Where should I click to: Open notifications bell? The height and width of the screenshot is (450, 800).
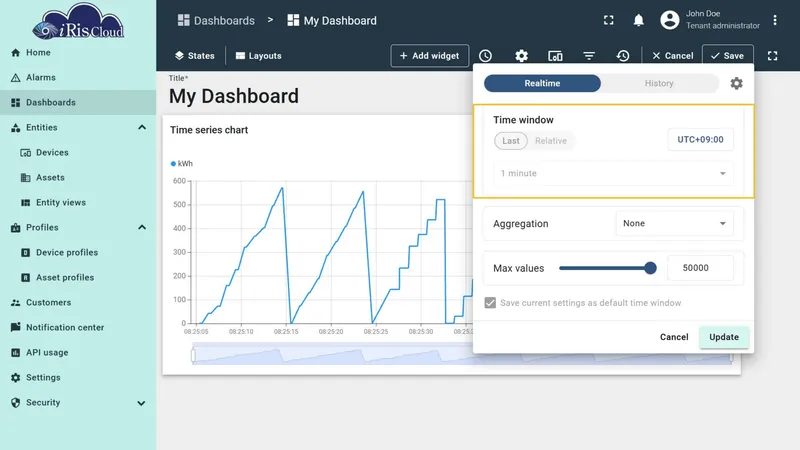[x=638, y=20]
